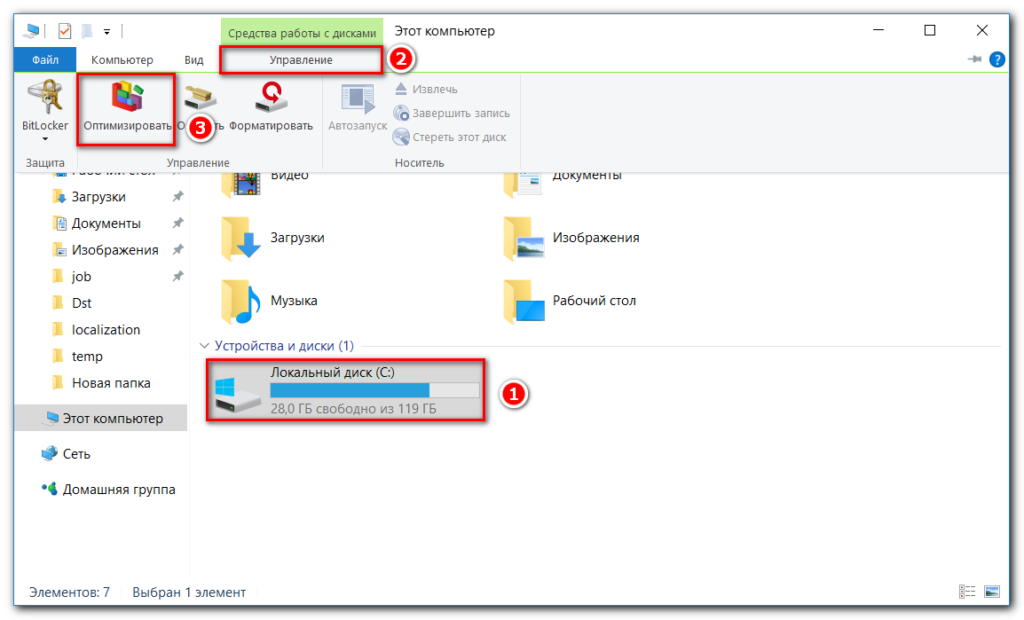Click the BitLocker padlock icon
Viewport: 1024px width, 620px height.
click(44, 97)
